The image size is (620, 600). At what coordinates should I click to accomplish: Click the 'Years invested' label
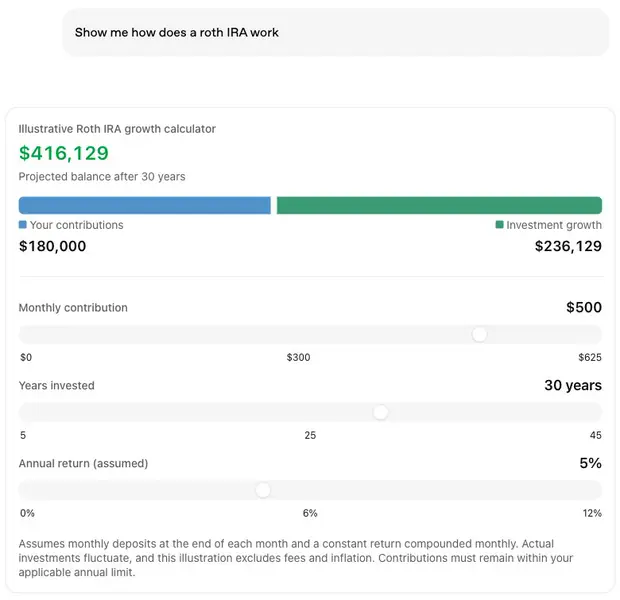click(57, 386)
